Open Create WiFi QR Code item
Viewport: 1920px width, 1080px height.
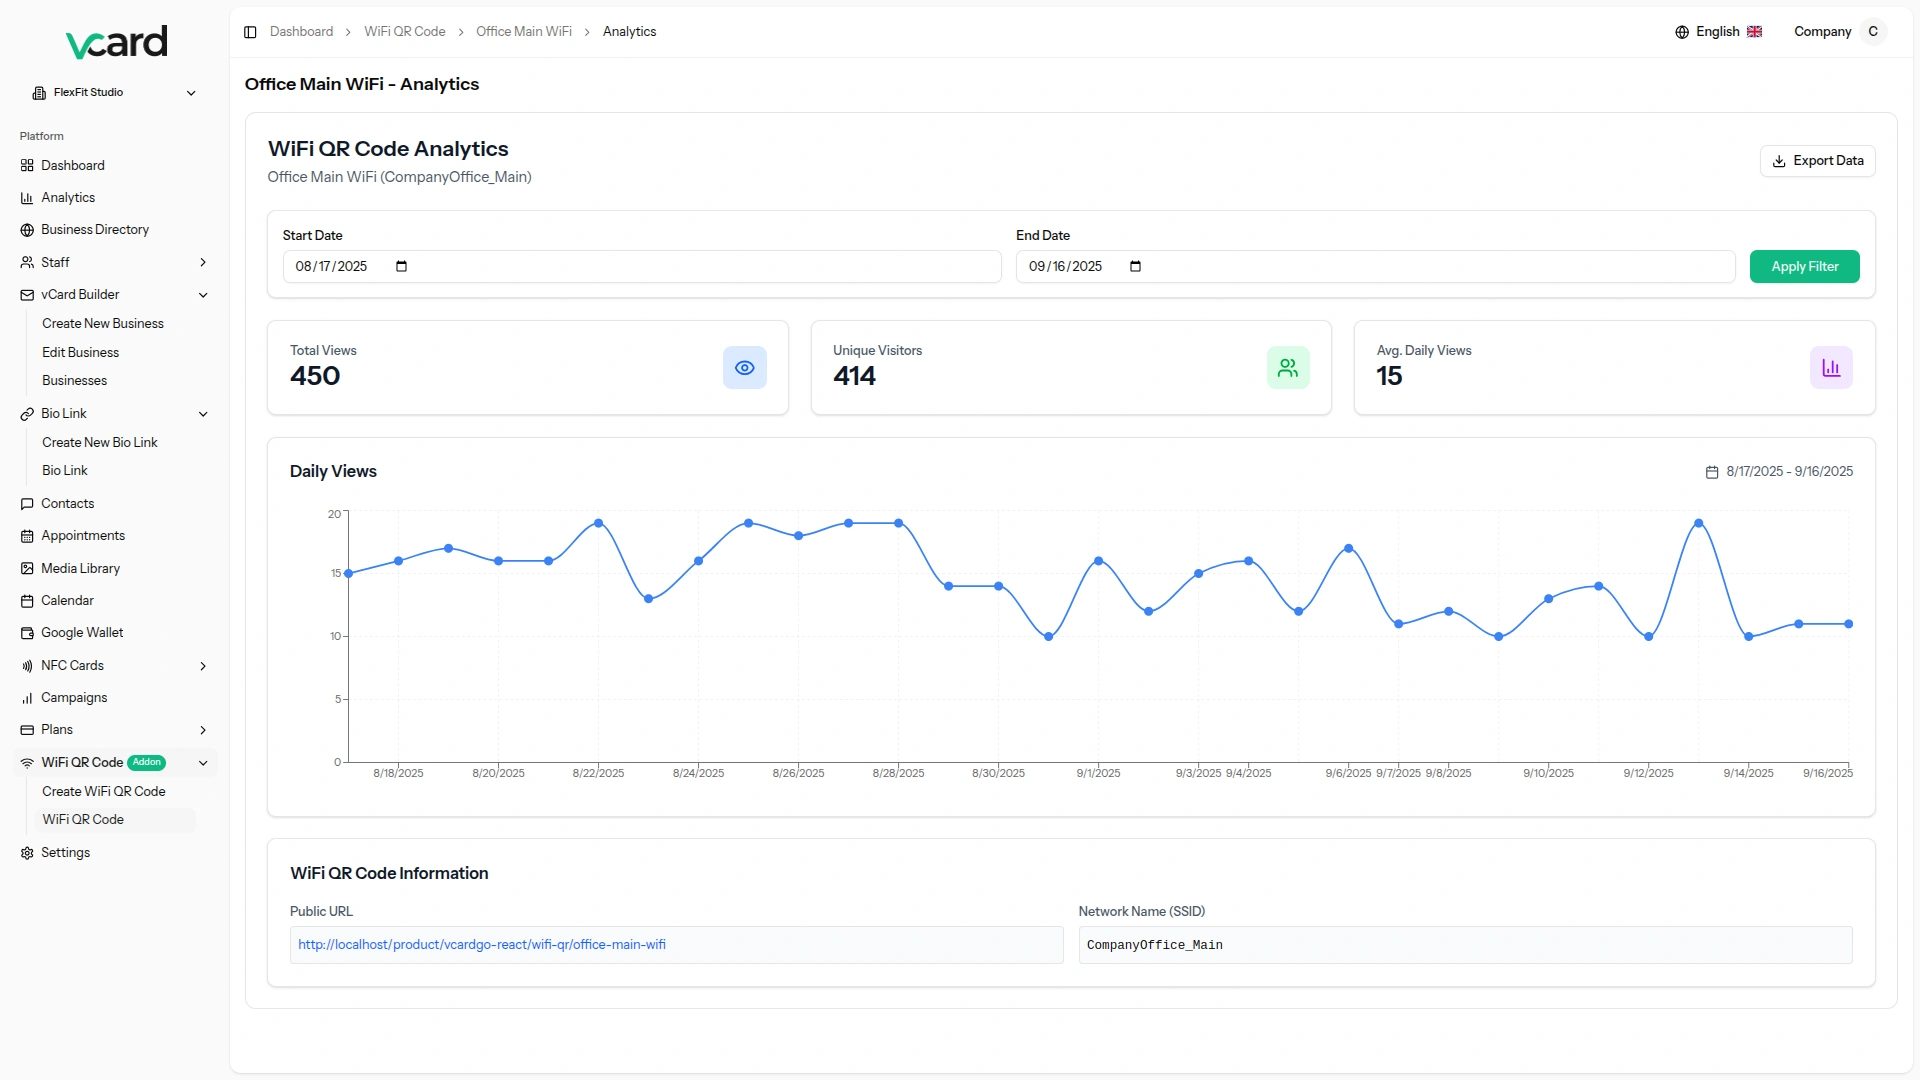(104, 792)
